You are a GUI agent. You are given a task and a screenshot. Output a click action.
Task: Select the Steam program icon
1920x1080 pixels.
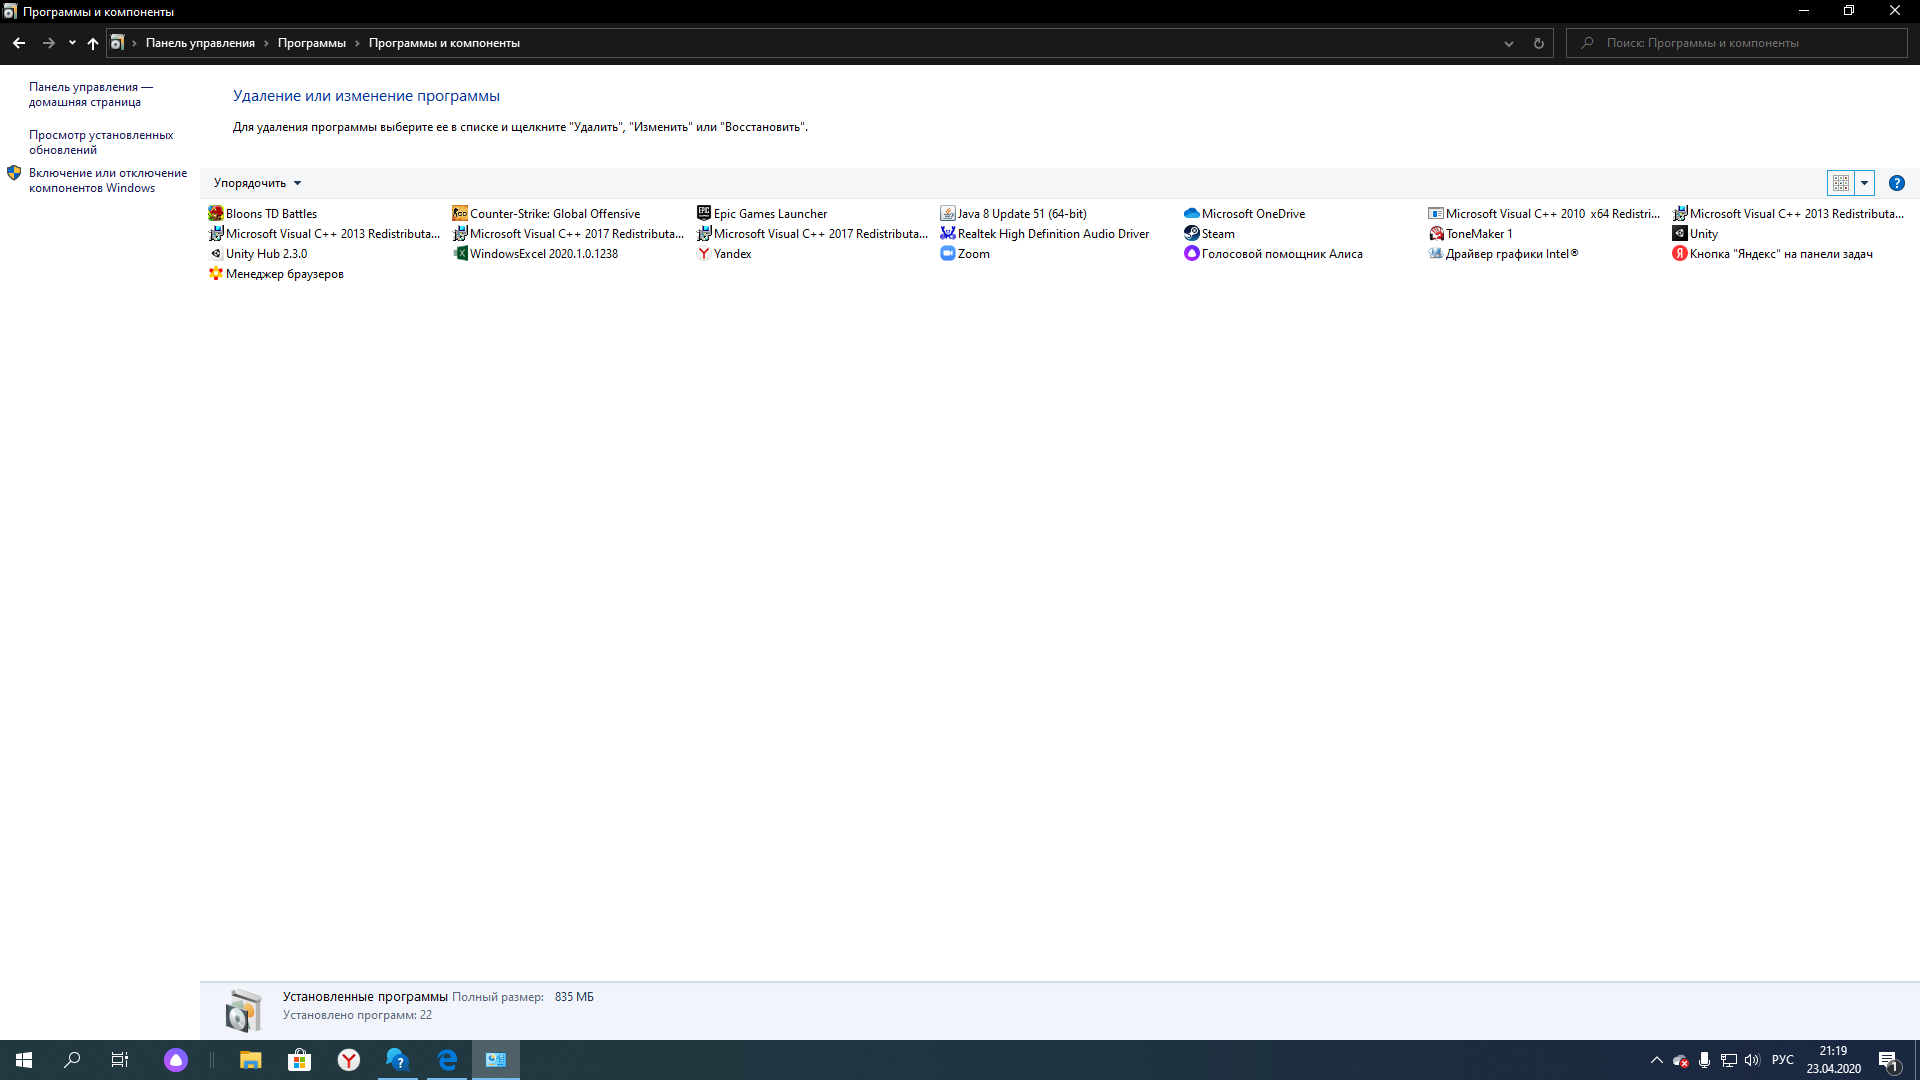coord(1191,233)
